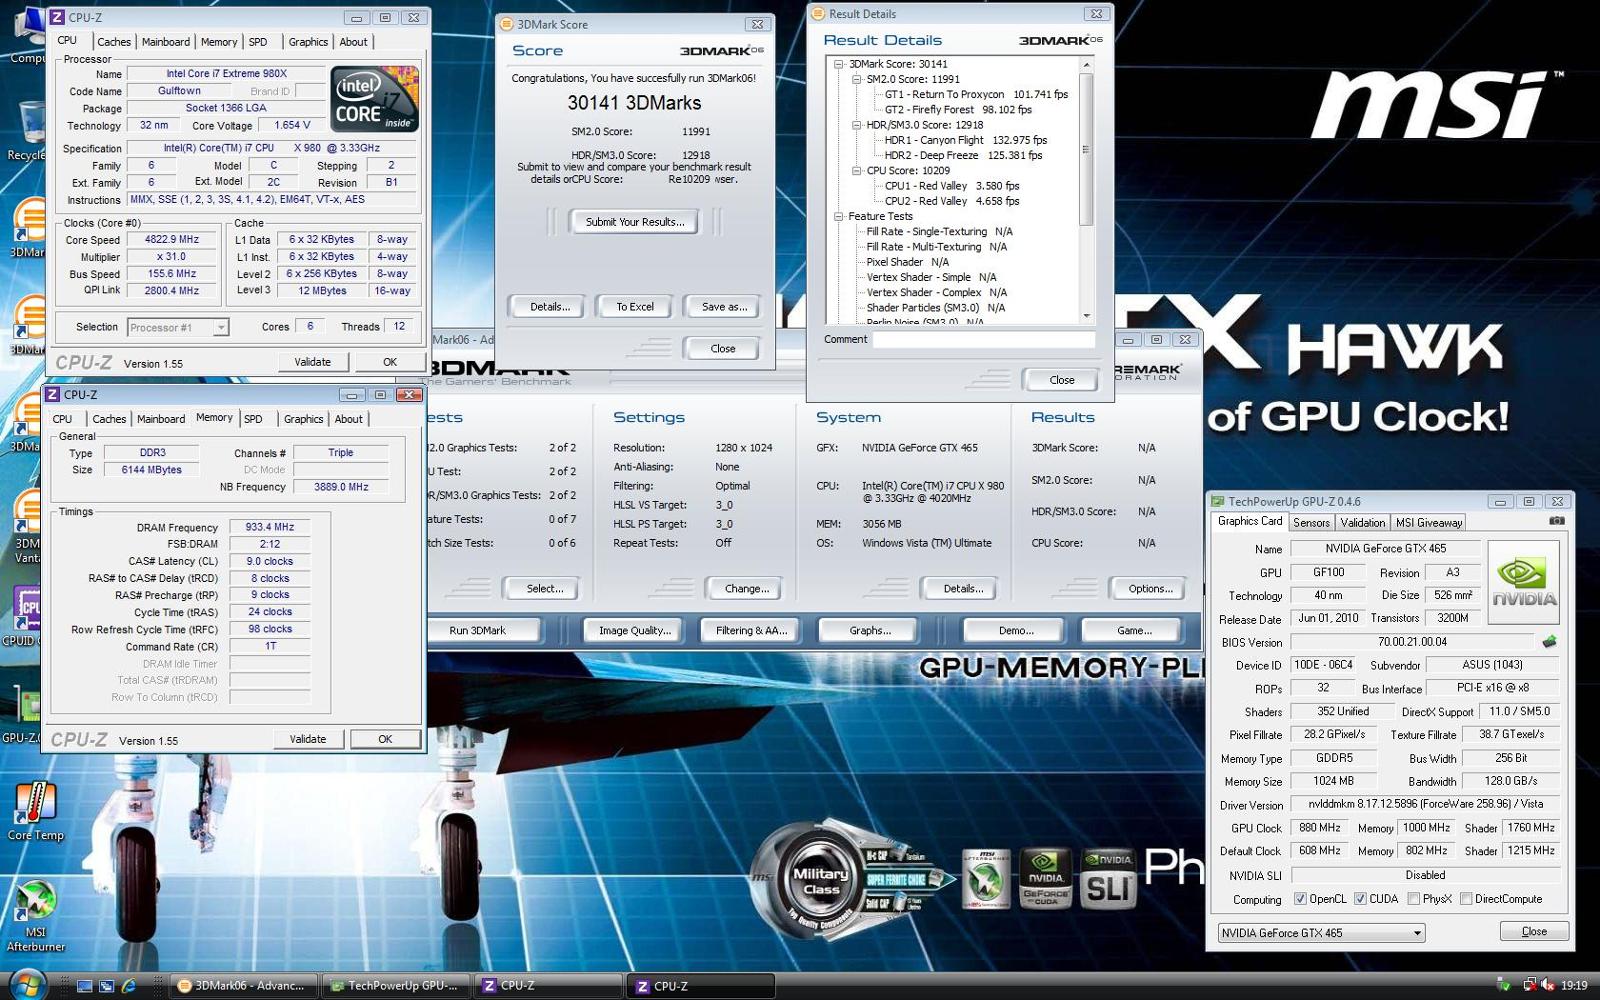Click the GPU-Z title bar icon

[x=1218, y=501]
